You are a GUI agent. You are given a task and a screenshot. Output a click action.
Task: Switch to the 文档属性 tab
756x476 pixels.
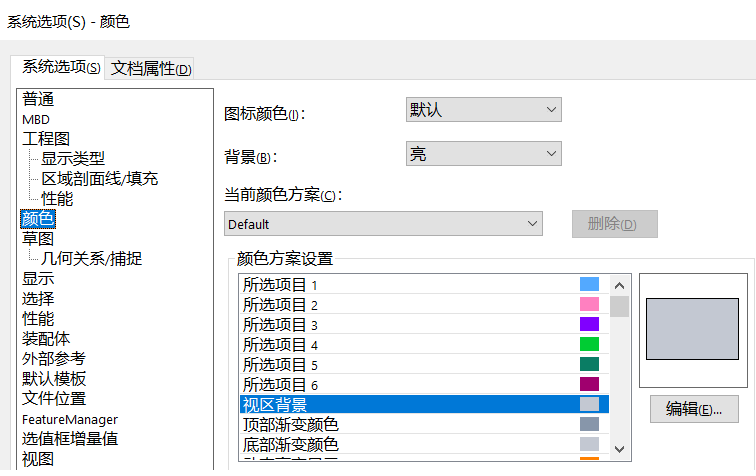[x=151, y=68]
